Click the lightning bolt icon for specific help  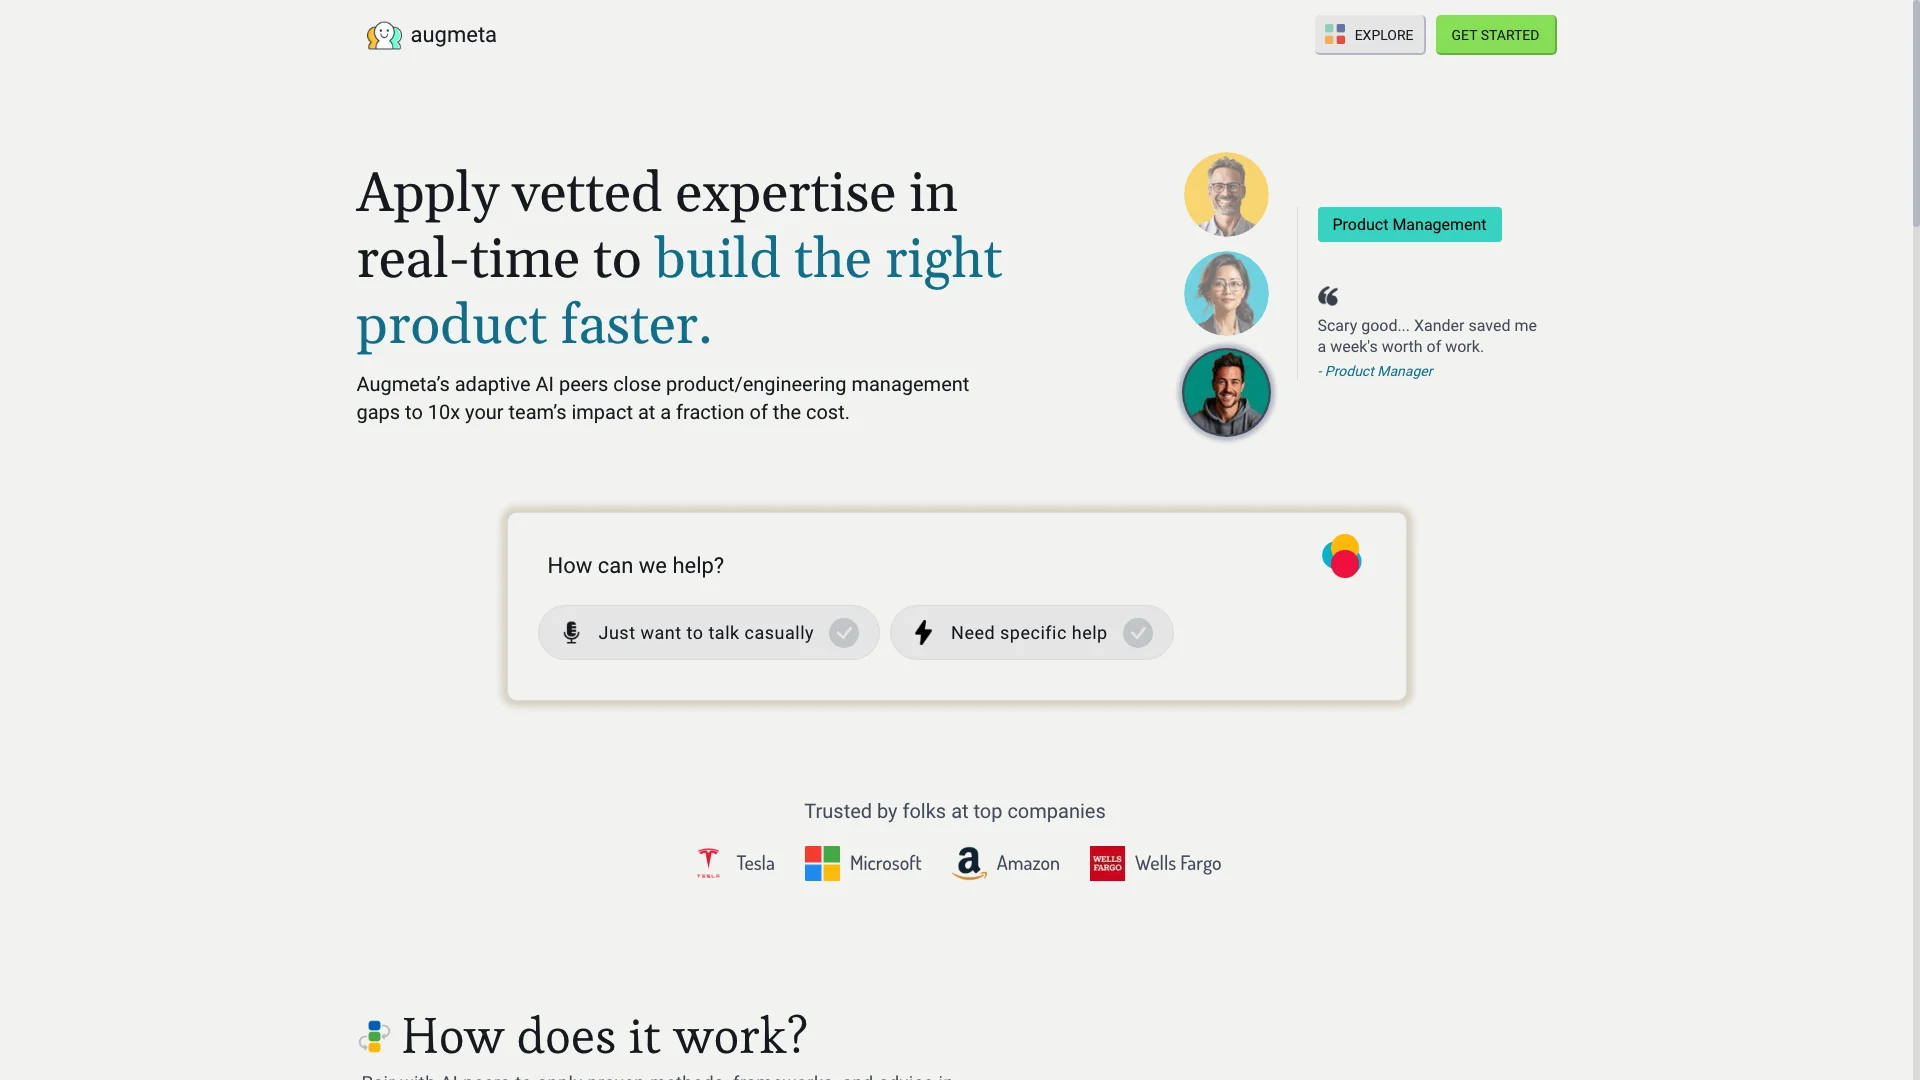(x=923, y=632)
